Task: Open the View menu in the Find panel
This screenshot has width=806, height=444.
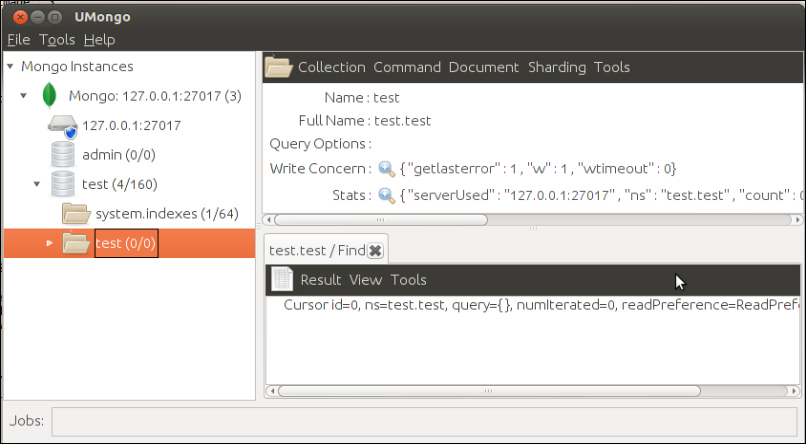Action: coord(365,280)
